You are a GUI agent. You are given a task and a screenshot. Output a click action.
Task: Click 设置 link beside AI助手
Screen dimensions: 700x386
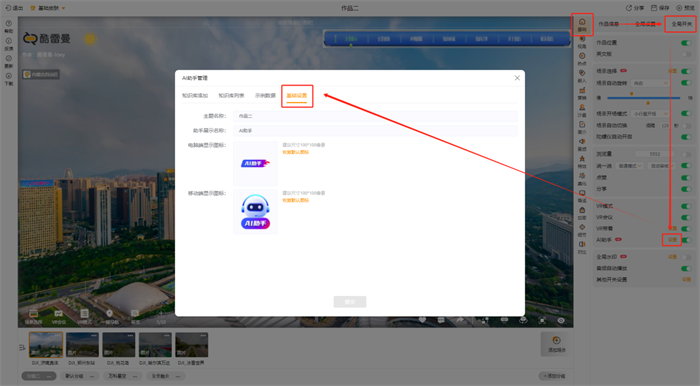[x=672, y=240]
